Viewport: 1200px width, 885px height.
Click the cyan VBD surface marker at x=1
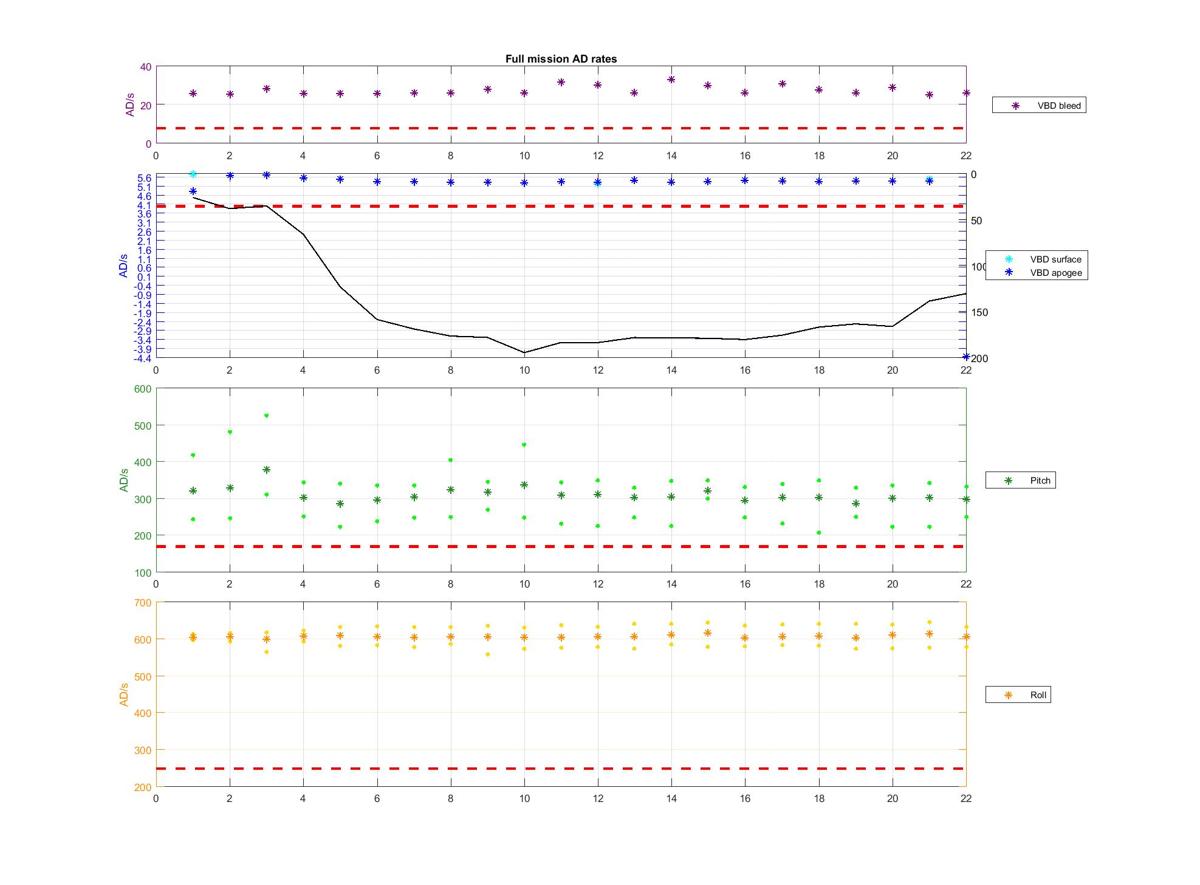point(193,174)
